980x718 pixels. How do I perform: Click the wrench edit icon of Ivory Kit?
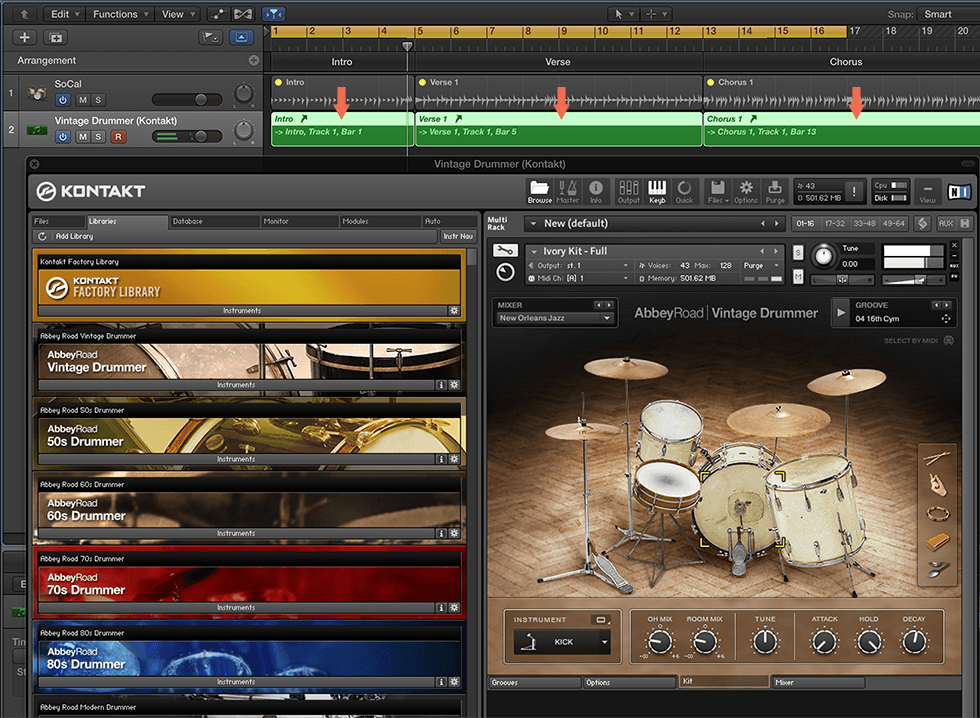(505, 251)
